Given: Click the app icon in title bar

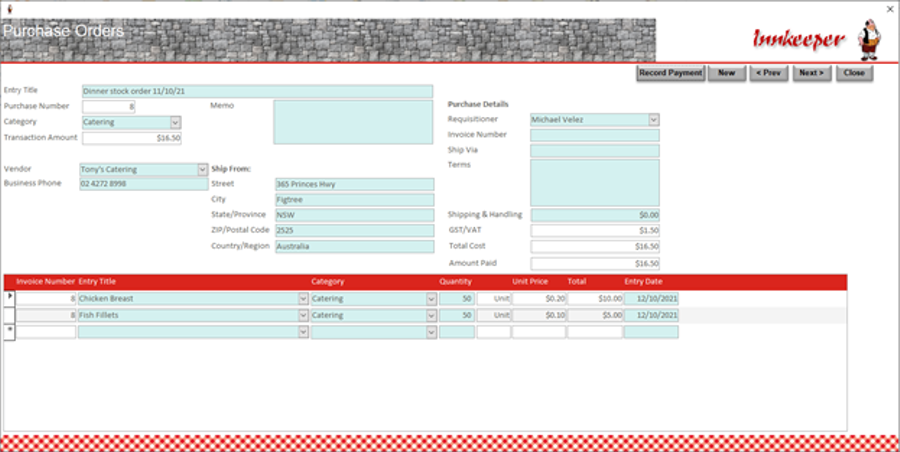Looking at the screenshot, I should (x=9, y=9).
